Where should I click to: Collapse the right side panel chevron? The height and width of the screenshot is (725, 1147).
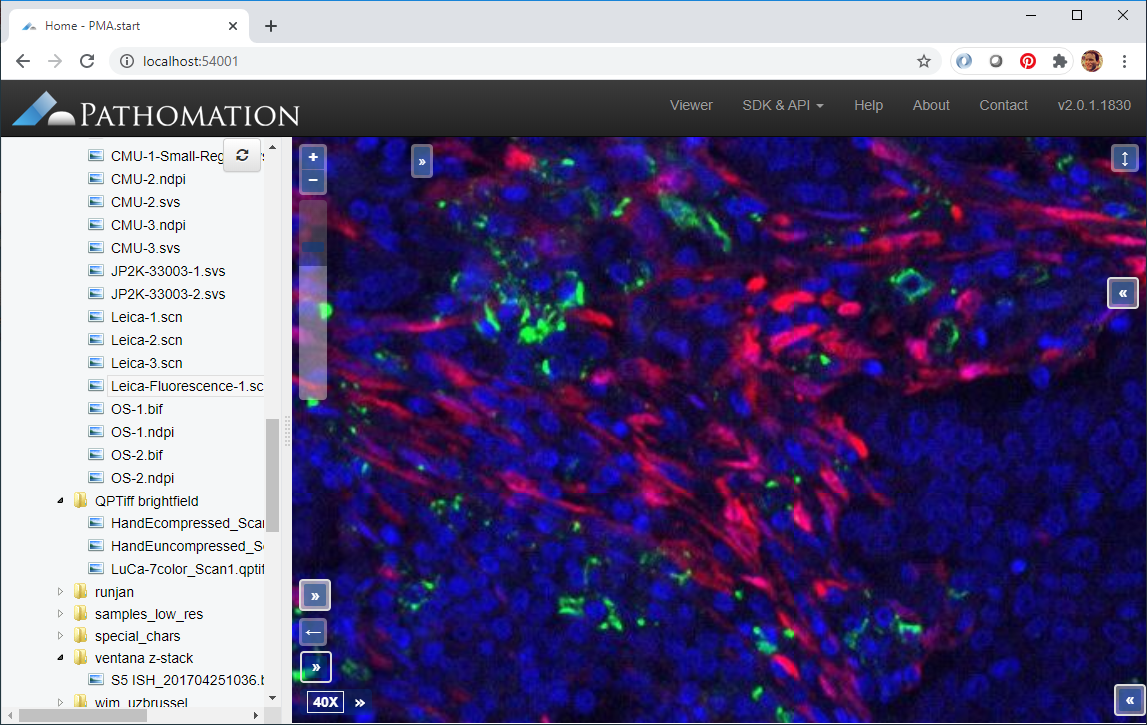1122,293
